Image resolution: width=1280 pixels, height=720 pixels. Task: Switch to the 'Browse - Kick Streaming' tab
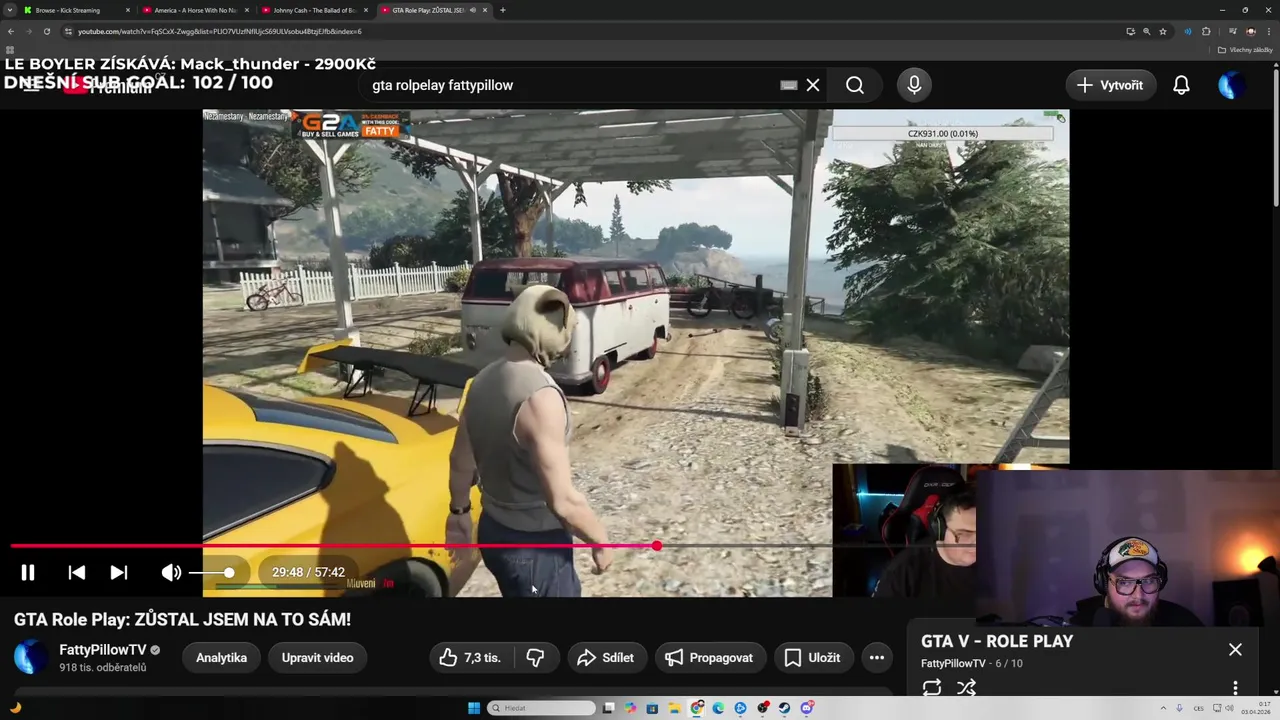pyautogui.click(x=78, y=10)
